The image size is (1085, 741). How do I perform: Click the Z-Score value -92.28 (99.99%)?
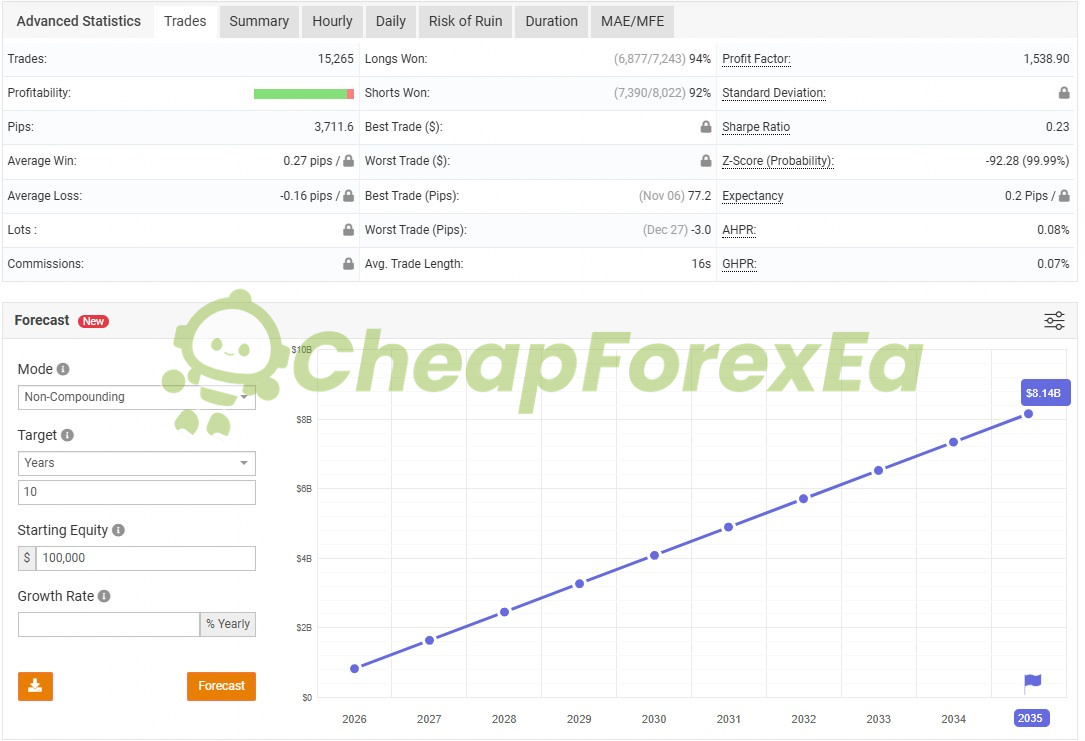pyautogui.click(x=1028, y=161)
